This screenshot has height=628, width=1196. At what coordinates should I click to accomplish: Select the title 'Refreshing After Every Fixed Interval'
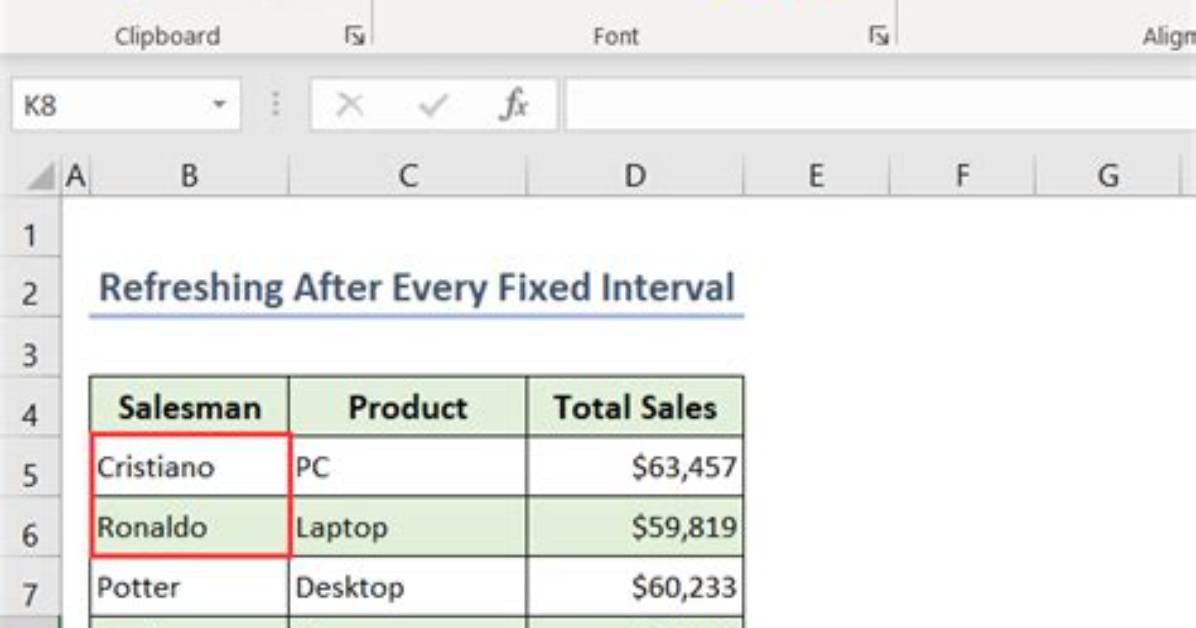click(x=416, y=288)
